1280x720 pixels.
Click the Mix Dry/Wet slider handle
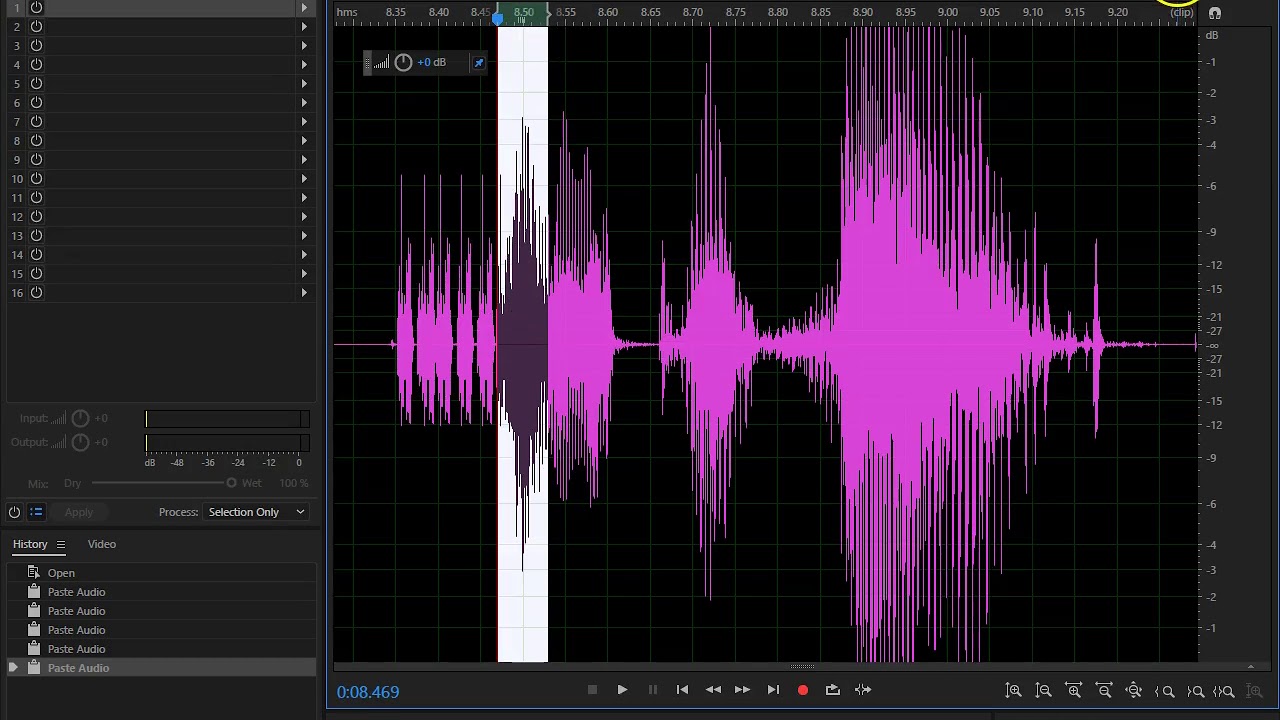[231, 483]
